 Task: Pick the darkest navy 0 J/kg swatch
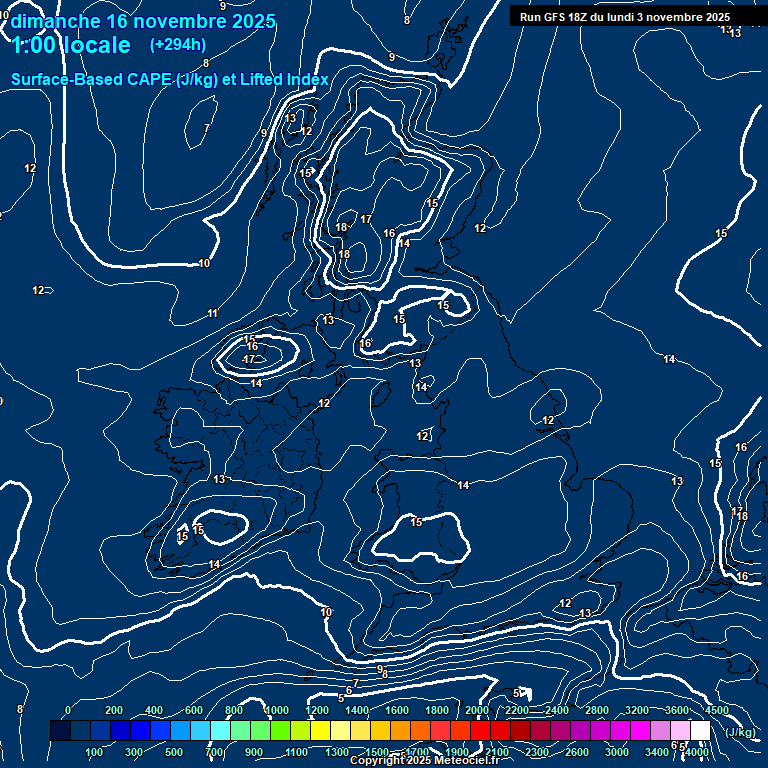tap(60, 731)
